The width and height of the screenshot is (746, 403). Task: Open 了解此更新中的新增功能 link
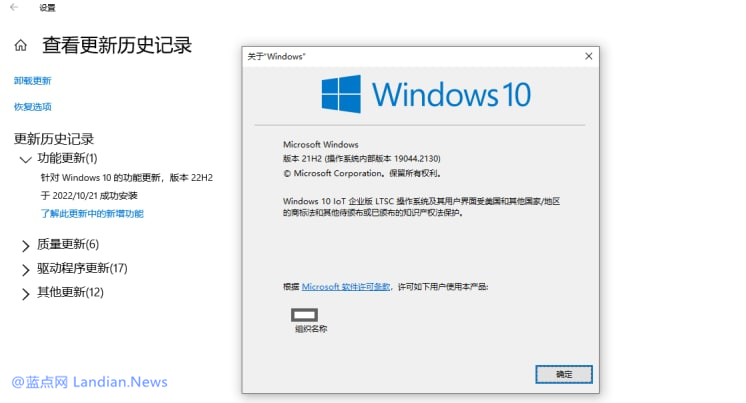(x=92, y=214)
